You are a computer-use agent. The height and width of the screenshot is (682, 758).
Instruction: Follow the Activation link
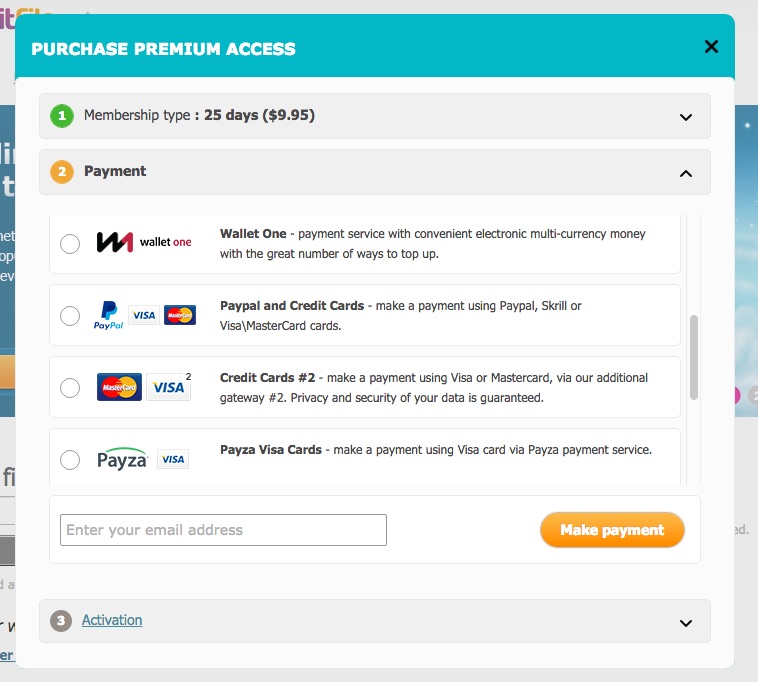[x=112, y=620]
